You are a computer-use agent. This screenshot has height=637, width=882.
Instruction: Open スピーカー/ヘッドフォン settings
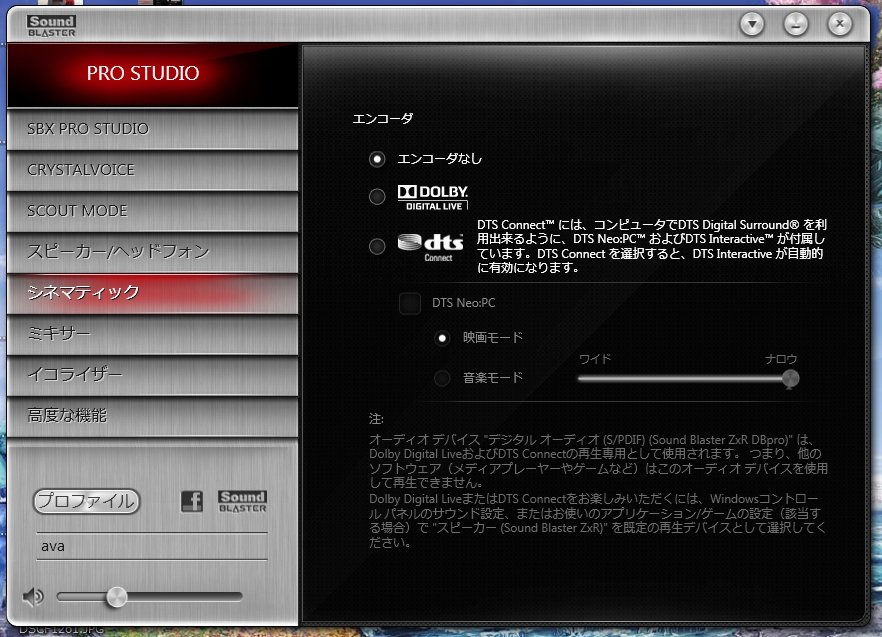pyautogui.click(x=152, y=252)
